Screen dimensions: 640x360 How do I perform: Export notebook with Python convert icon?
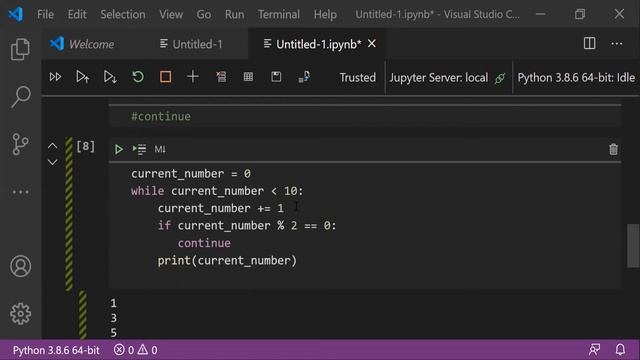pyautogui.click(x=304, y=77)
